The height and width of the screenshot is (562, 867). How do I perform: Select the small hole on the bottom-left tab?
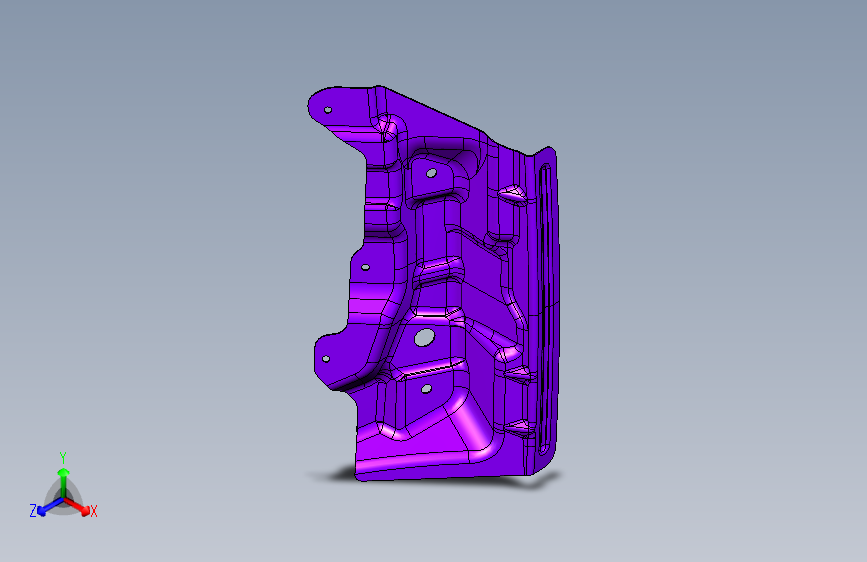326,359
